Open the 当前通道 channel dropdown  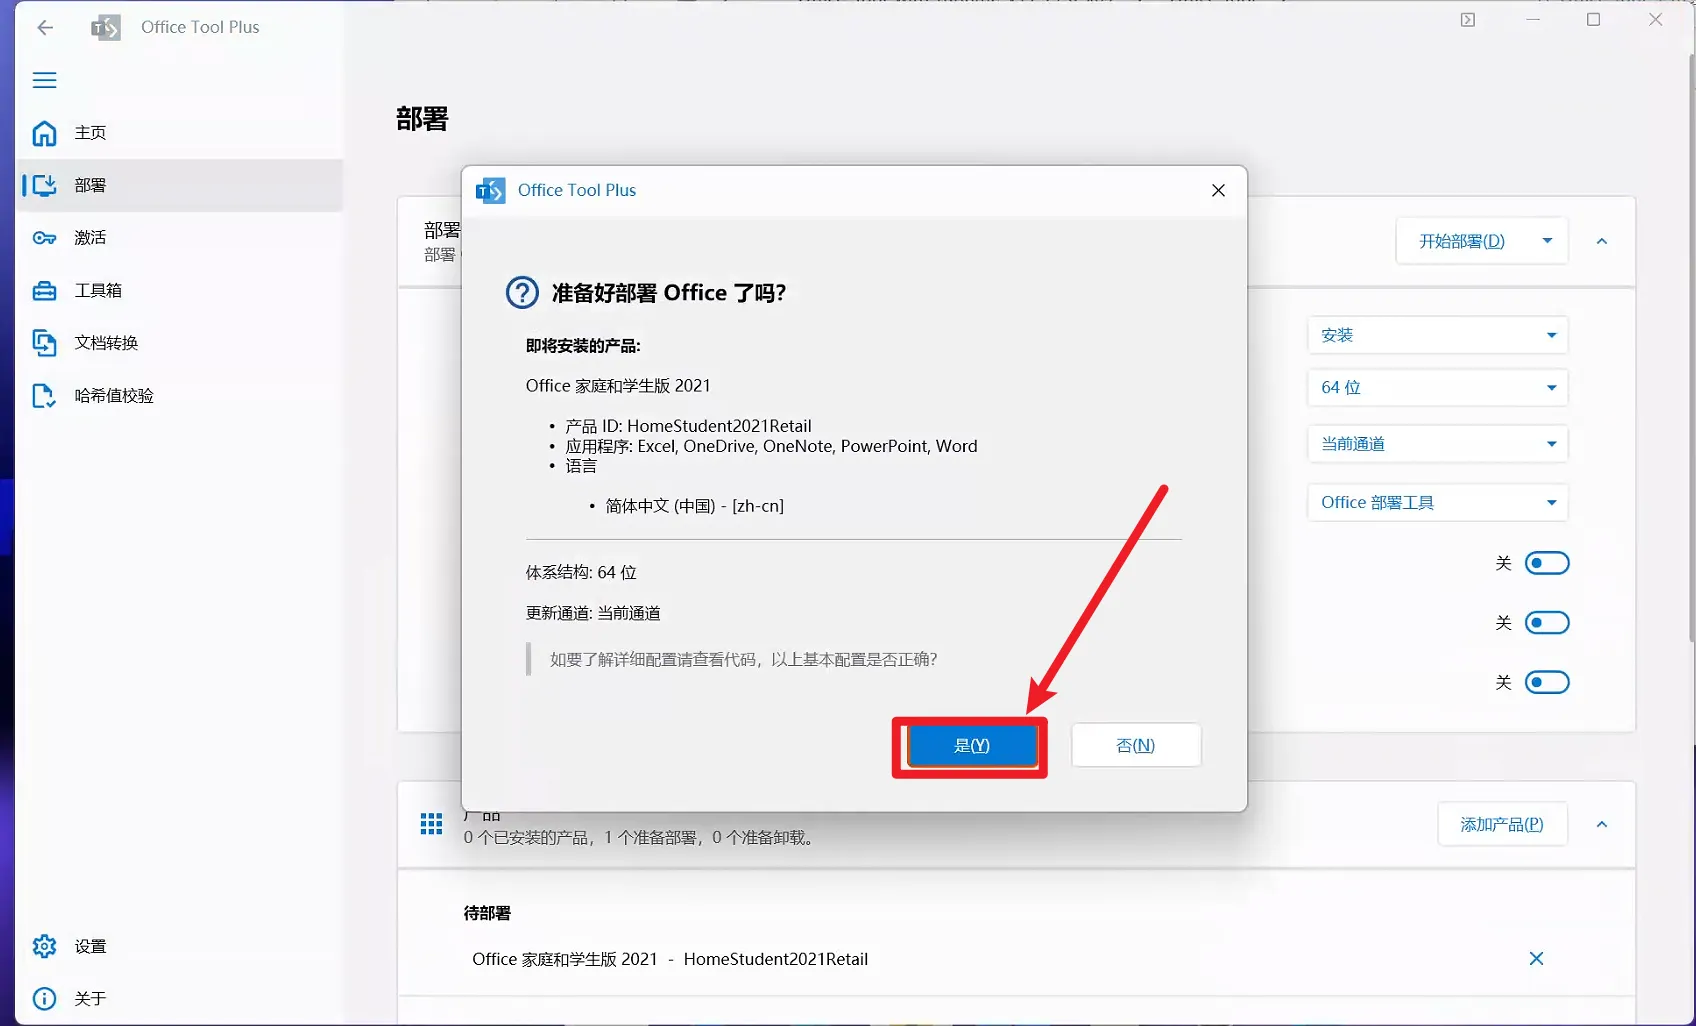point(1438,444)
